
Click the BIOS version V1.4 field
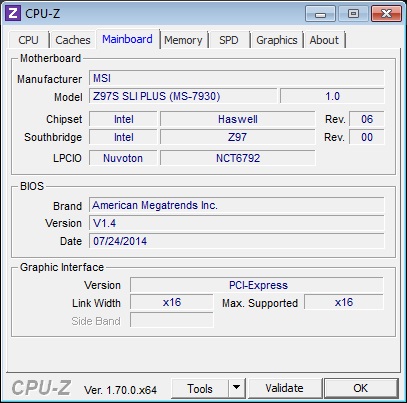[x=237, y=223]
